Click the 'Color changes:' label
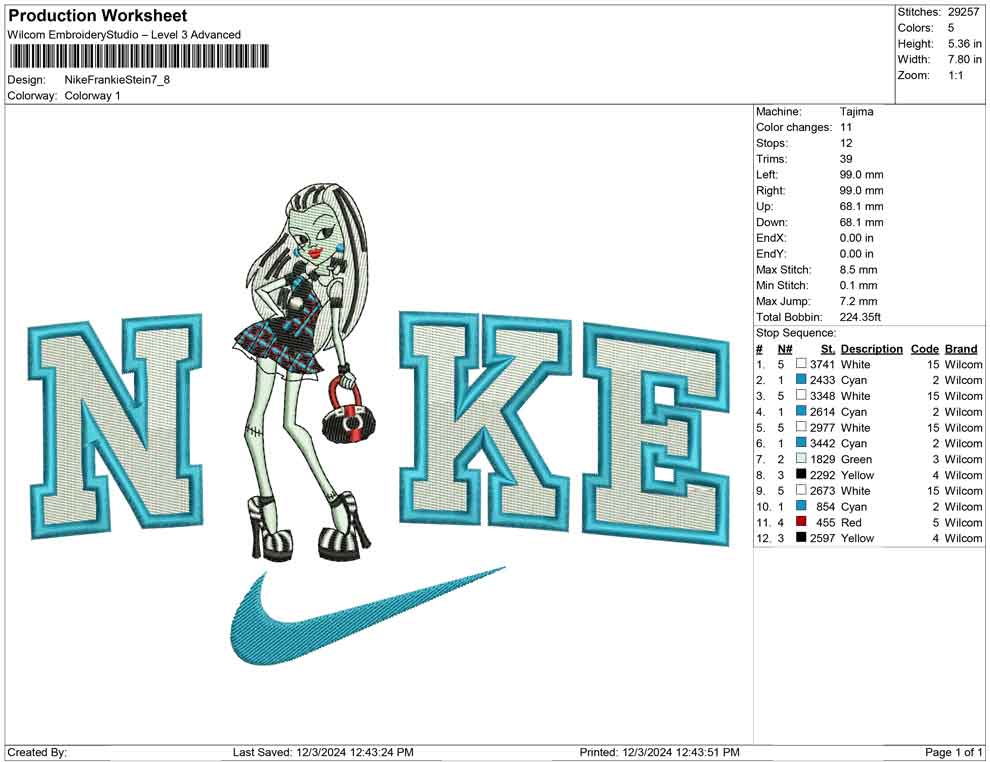The height and width of the screenshot is (762, 990). coord(794,128)
